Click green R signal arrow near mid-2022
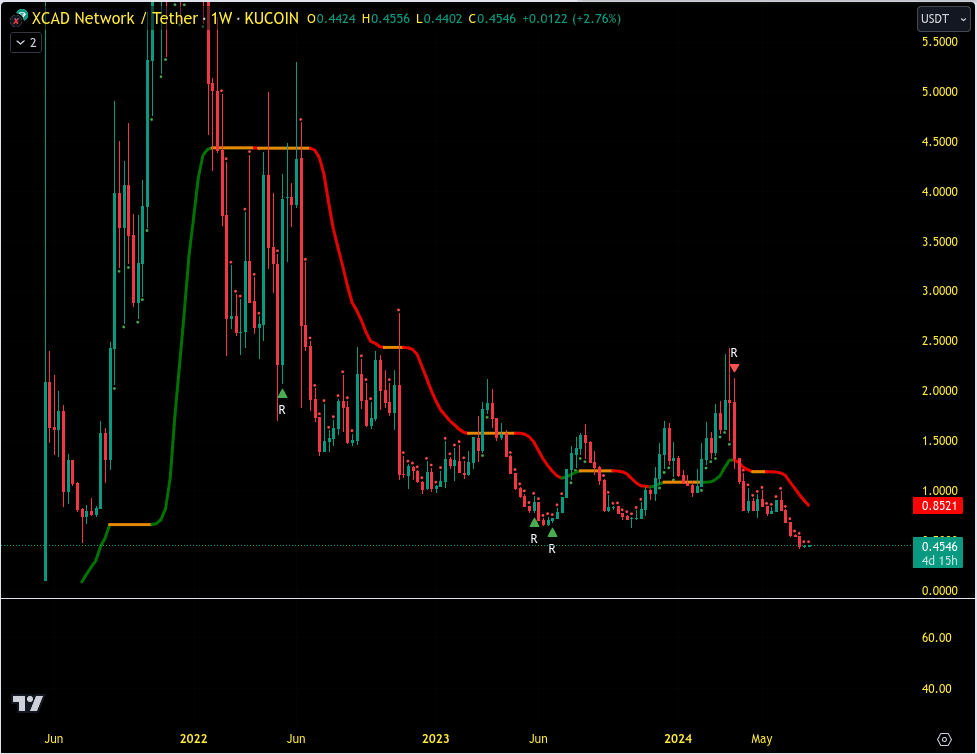The height and width of the screenshot is (754, 977). pyautogui.click(x=282, y=393)
